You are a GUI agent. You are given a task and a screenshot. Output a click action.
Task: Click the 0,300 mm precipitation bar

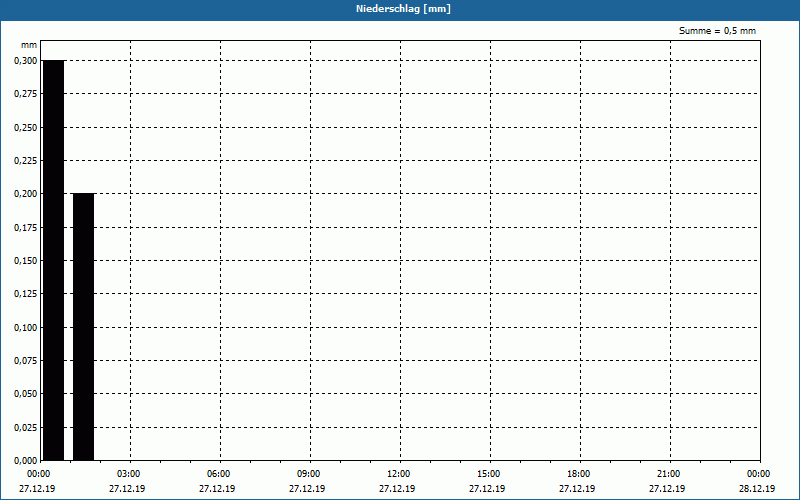click(54, 260)
